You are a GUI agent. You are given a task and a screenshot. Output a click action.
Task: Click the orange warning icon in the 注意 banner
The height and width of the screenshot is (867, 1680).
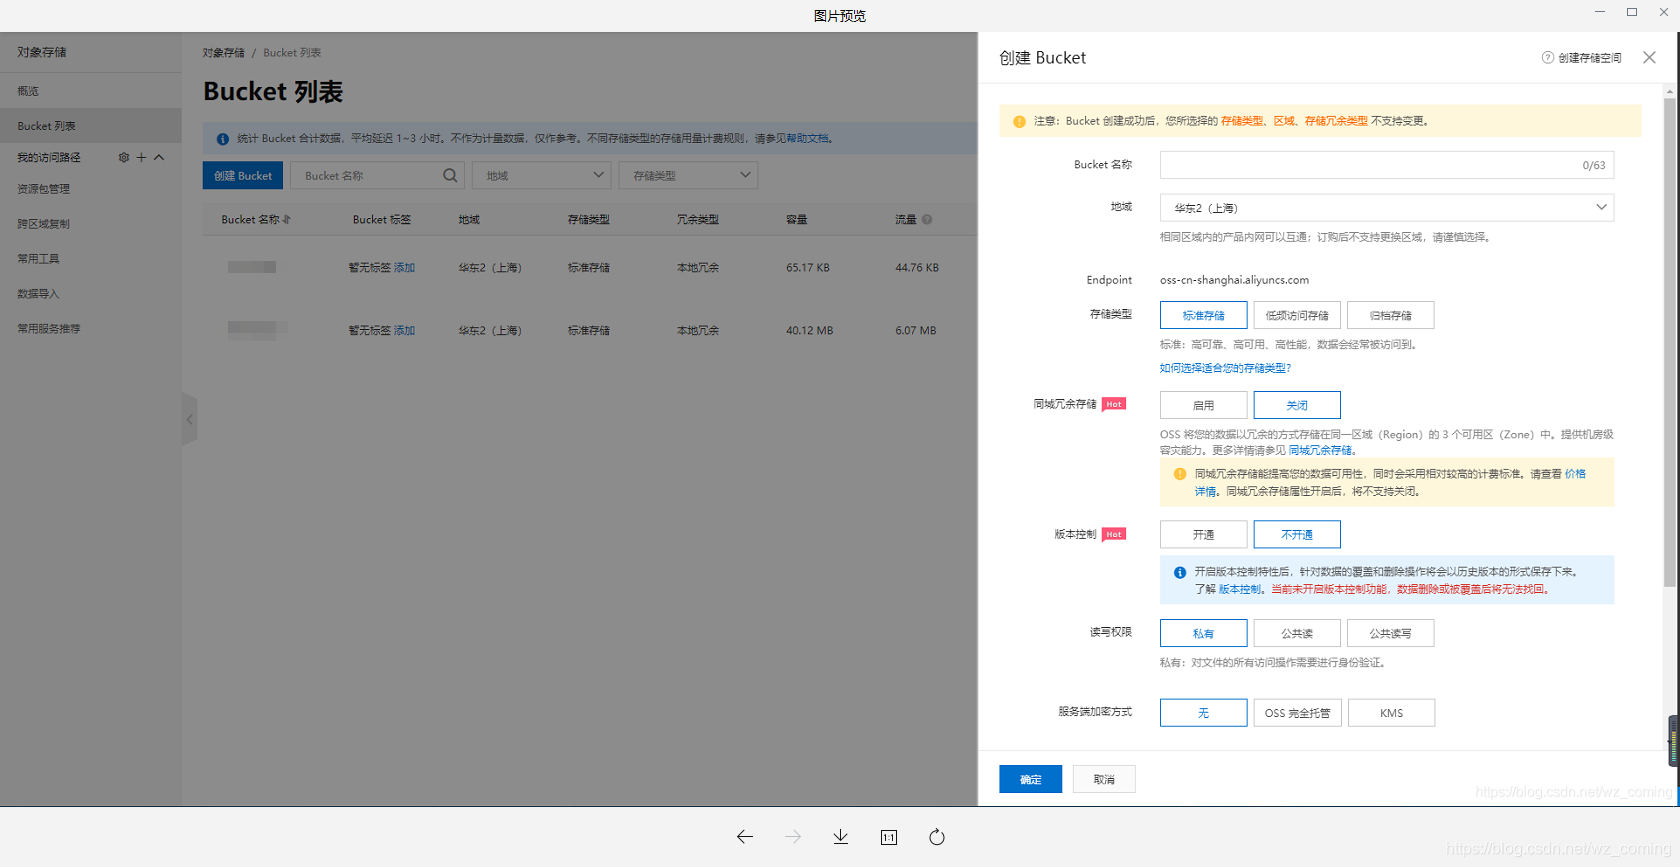tap(1019, 121)
